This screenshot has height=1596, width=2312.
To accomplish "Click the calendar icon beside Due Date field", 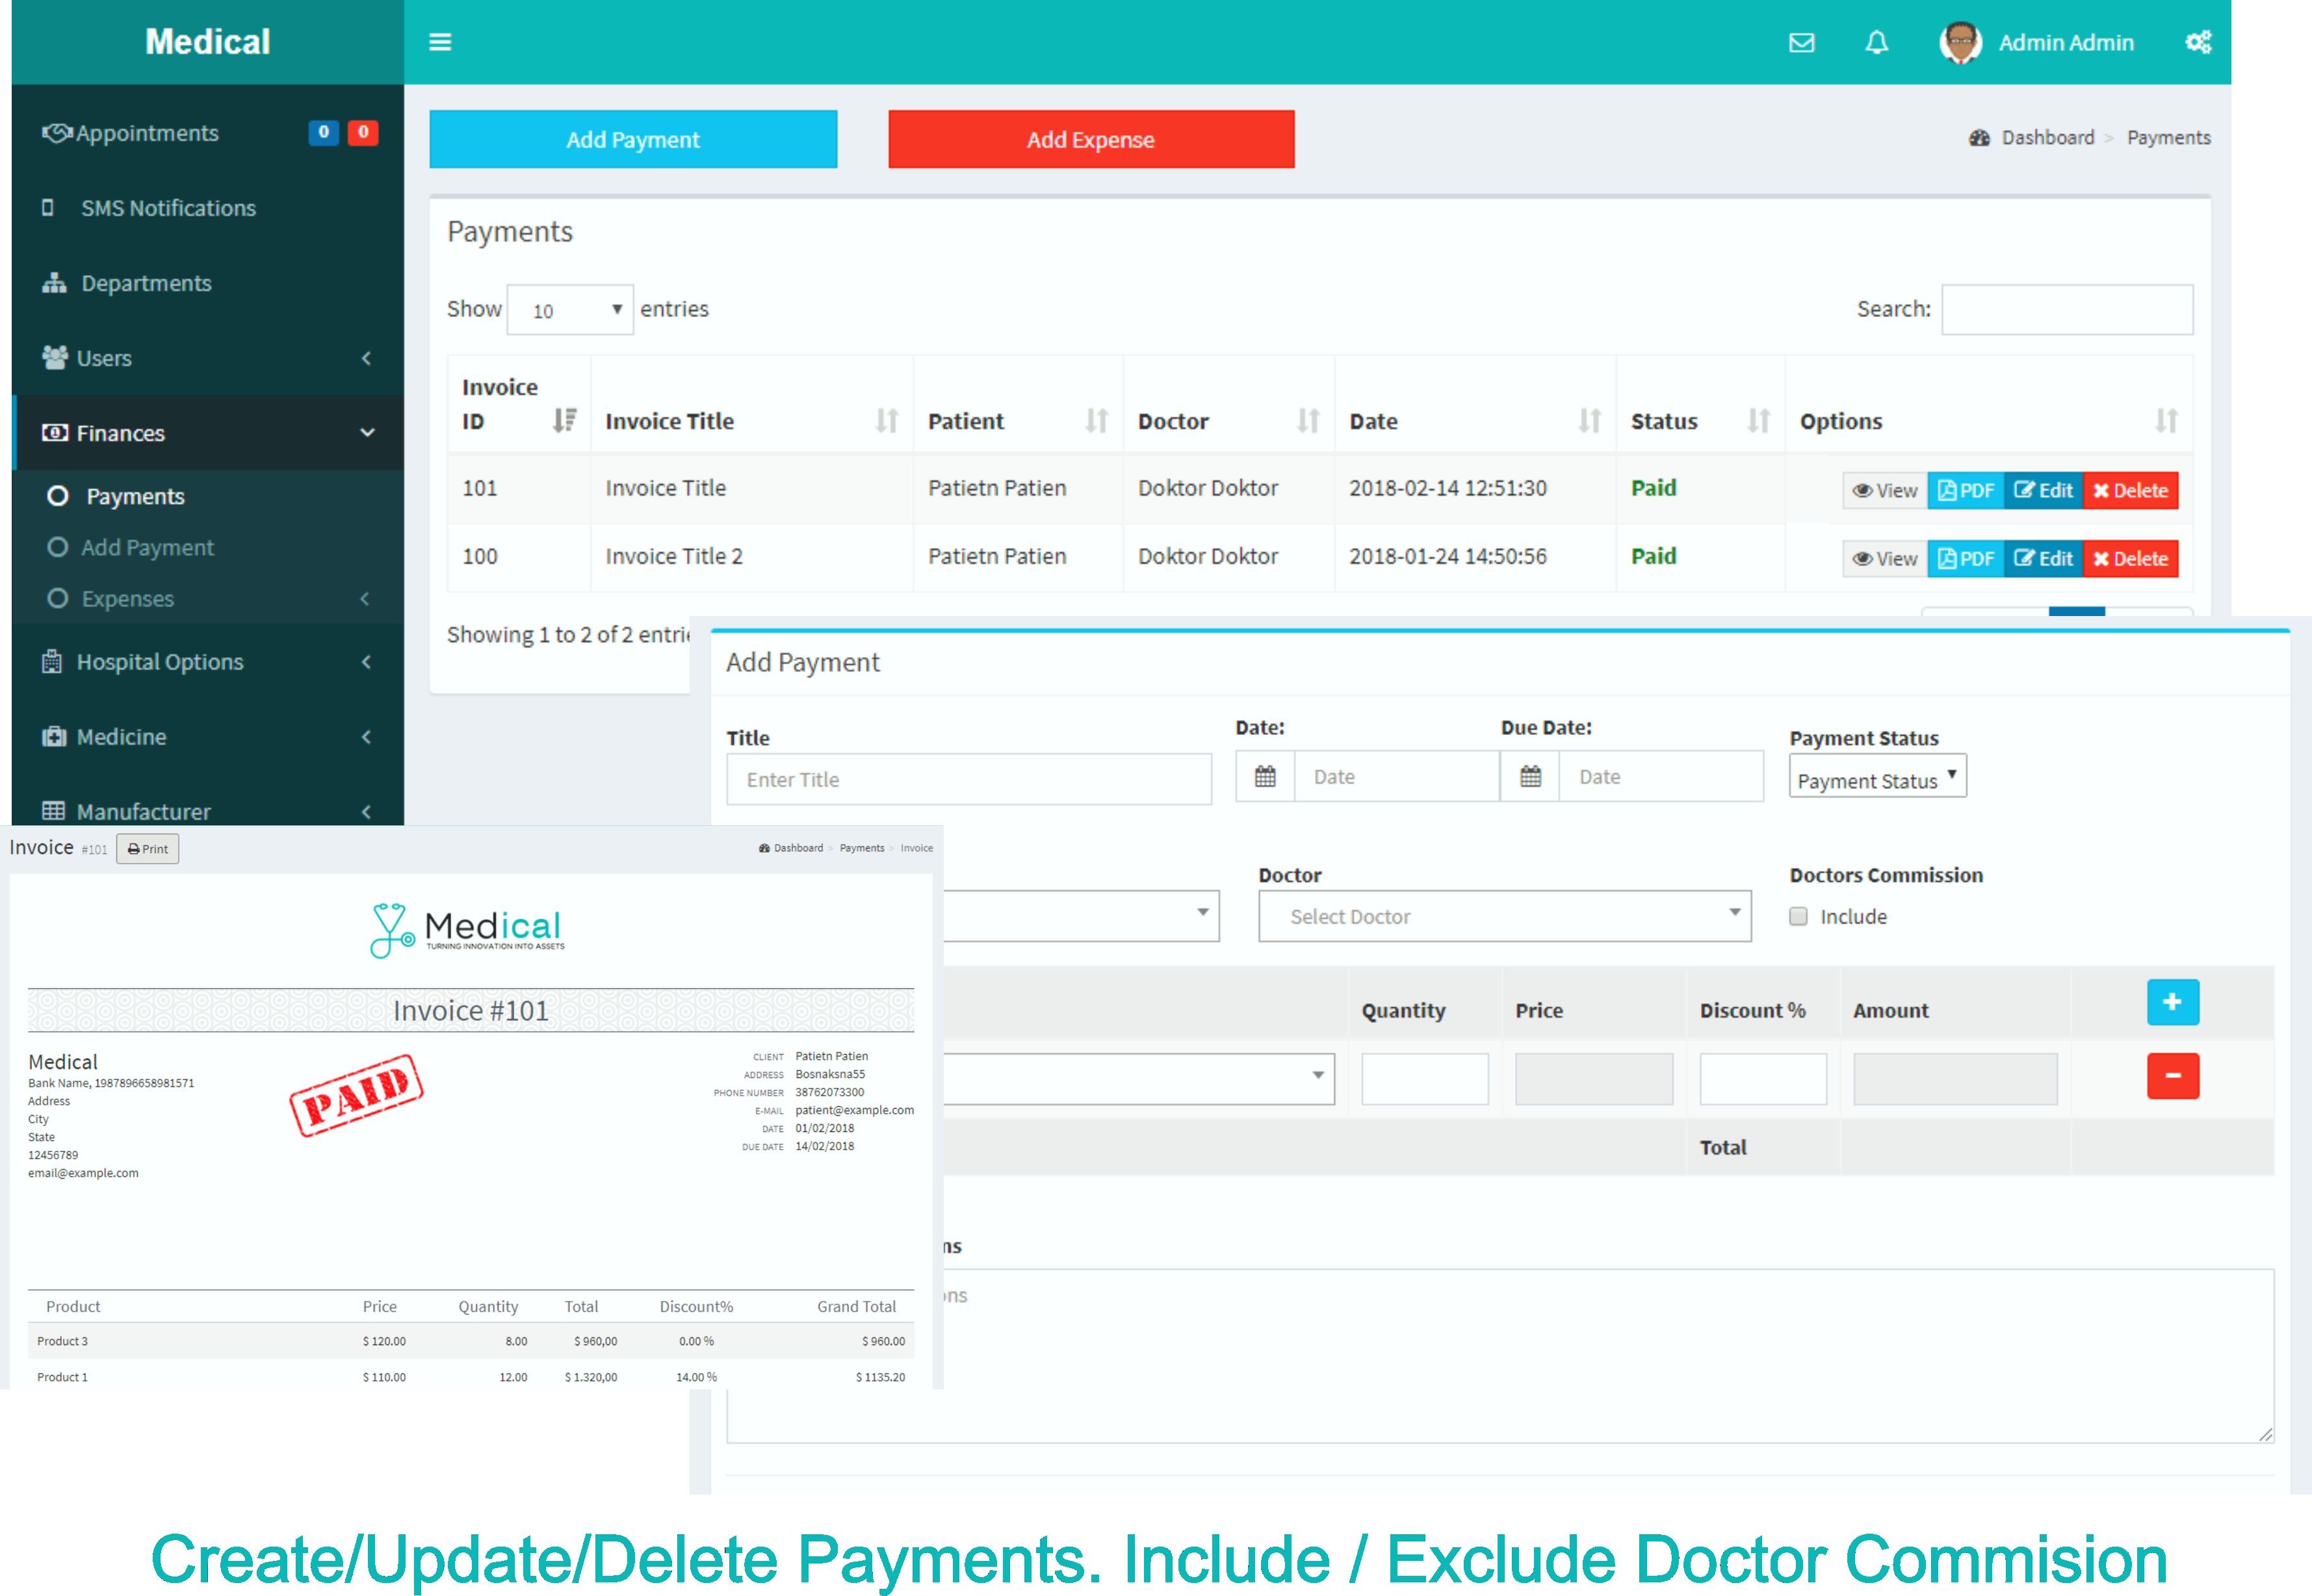I will tap(1530, 777).
